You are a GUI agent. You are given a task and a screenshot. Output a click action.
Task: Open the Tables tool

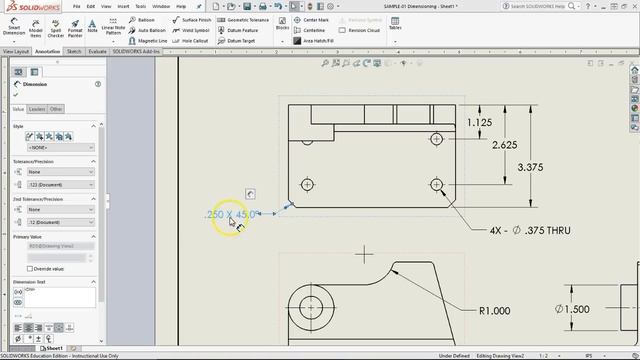pos(395,24)
